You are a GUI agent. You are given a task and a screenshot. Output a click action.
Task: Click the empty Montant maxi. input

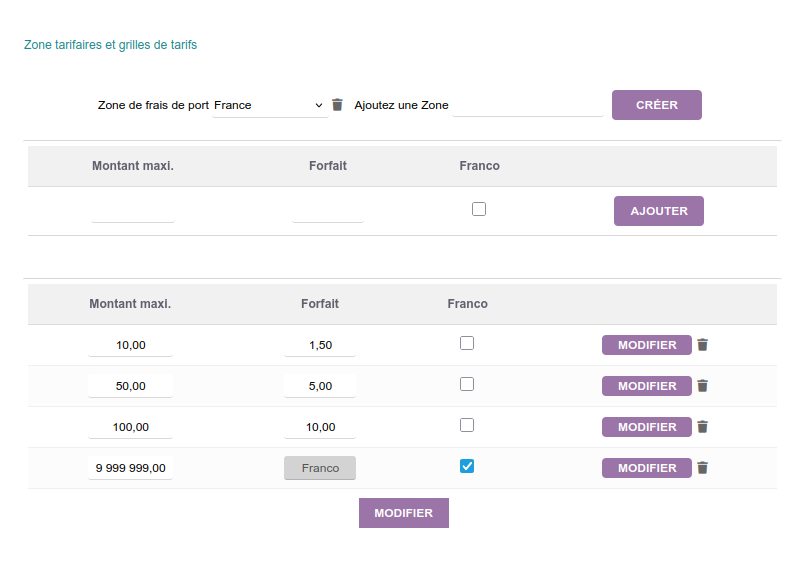pos(132,211)
